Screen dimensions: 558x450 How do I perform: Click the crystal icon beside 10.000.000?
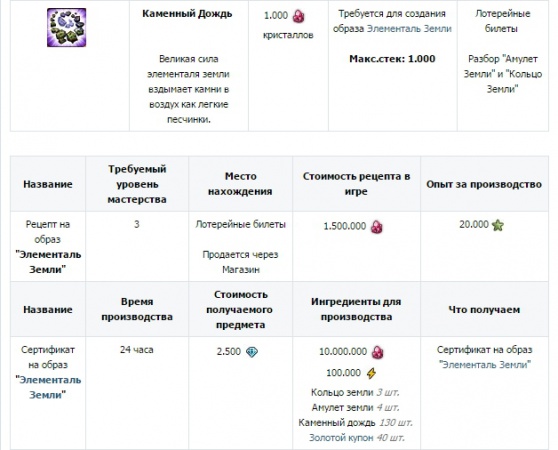pyautogui.click(x=378, y=352)
